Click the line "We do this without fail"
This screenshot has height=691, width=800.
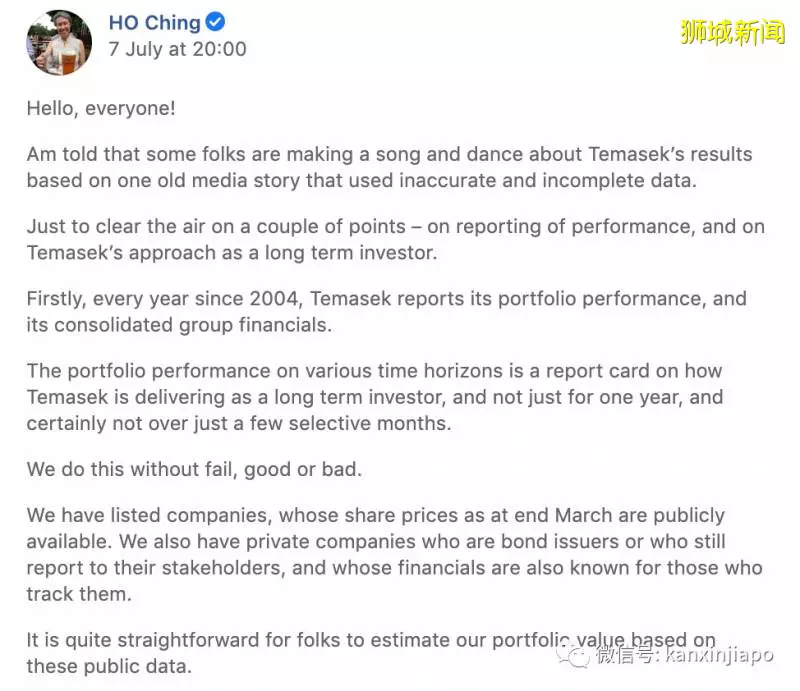point(194,470)
